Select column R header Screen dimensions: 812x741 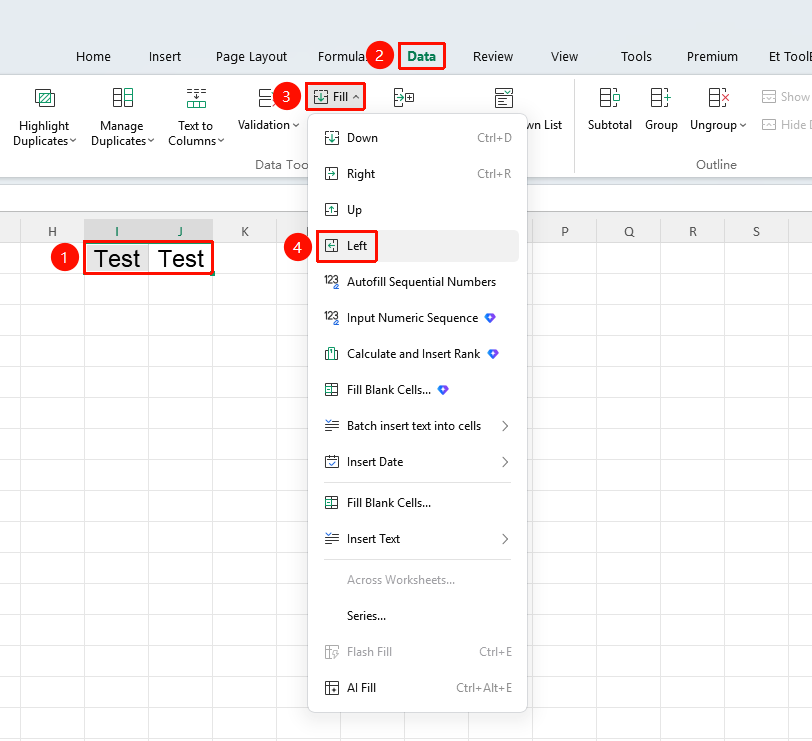(x=692, y=231)
